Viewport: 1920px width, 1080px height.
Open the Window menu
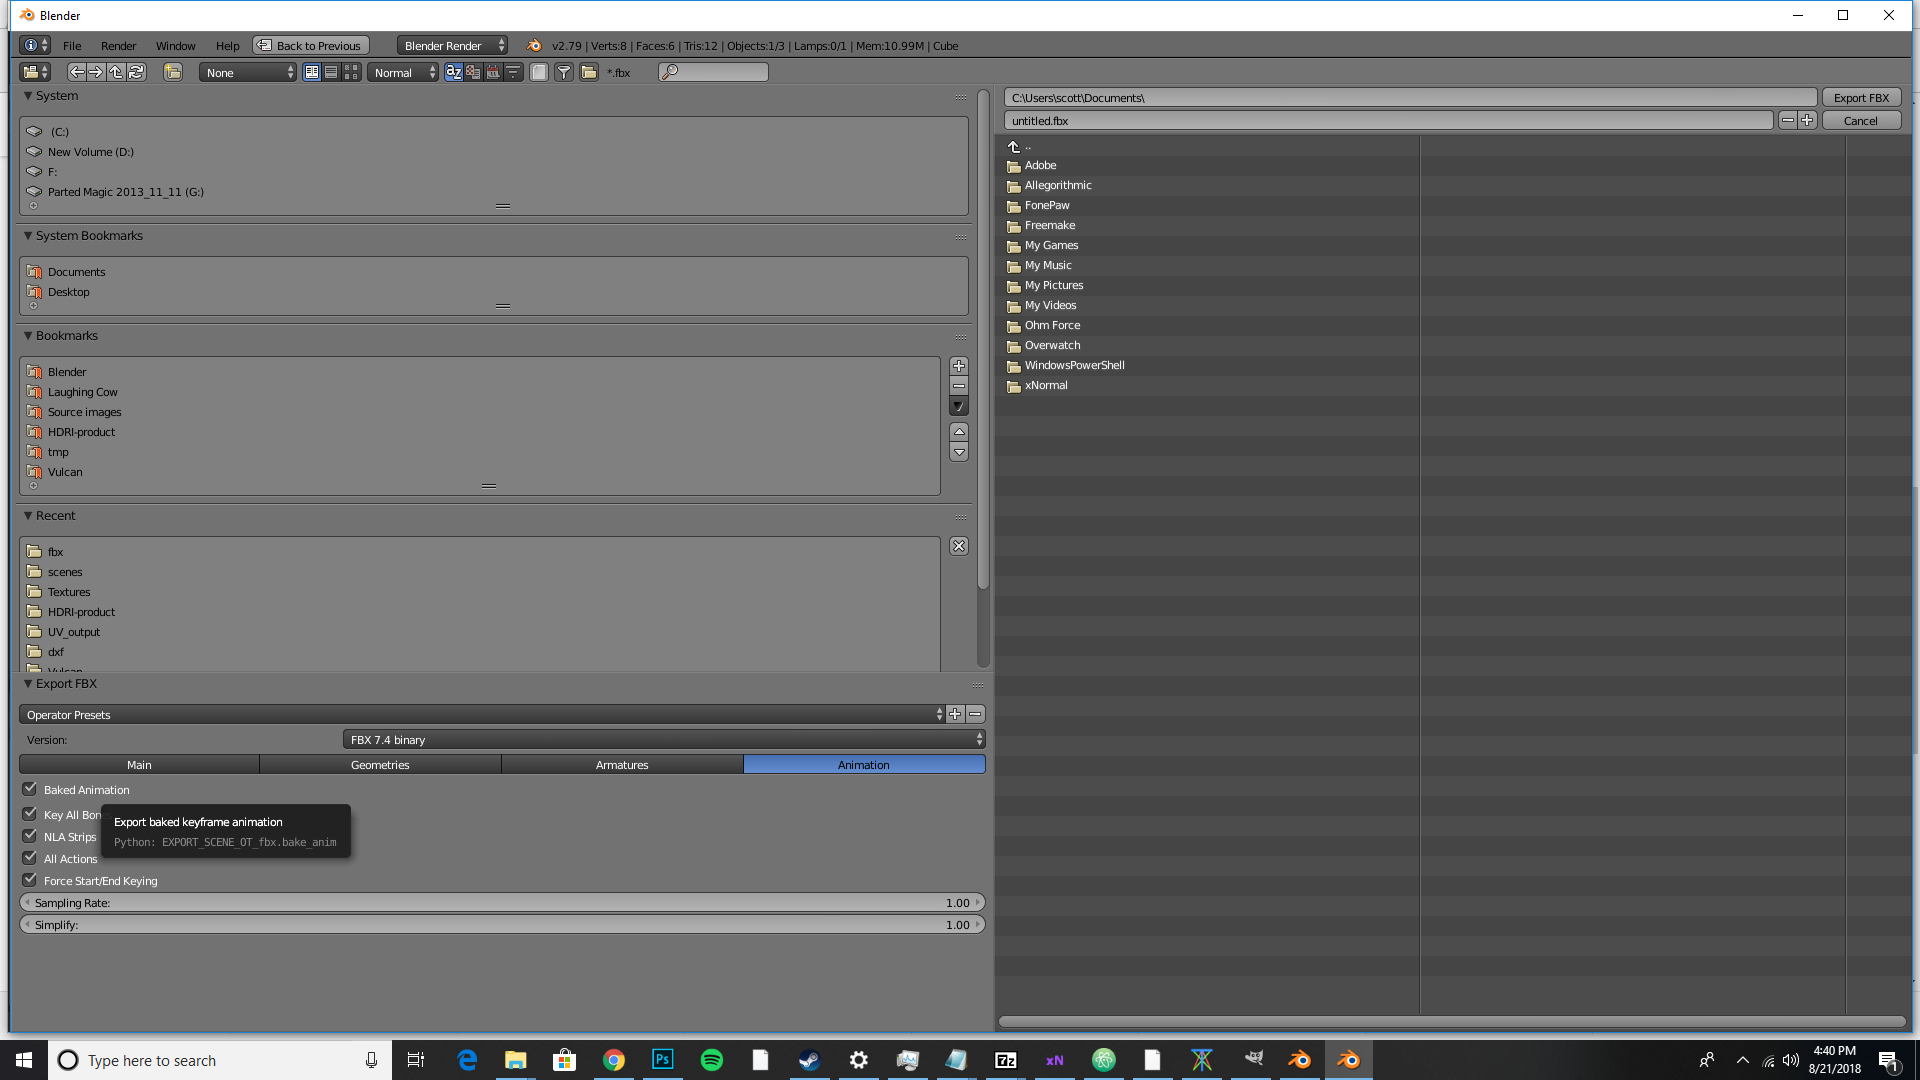[175, 46]
